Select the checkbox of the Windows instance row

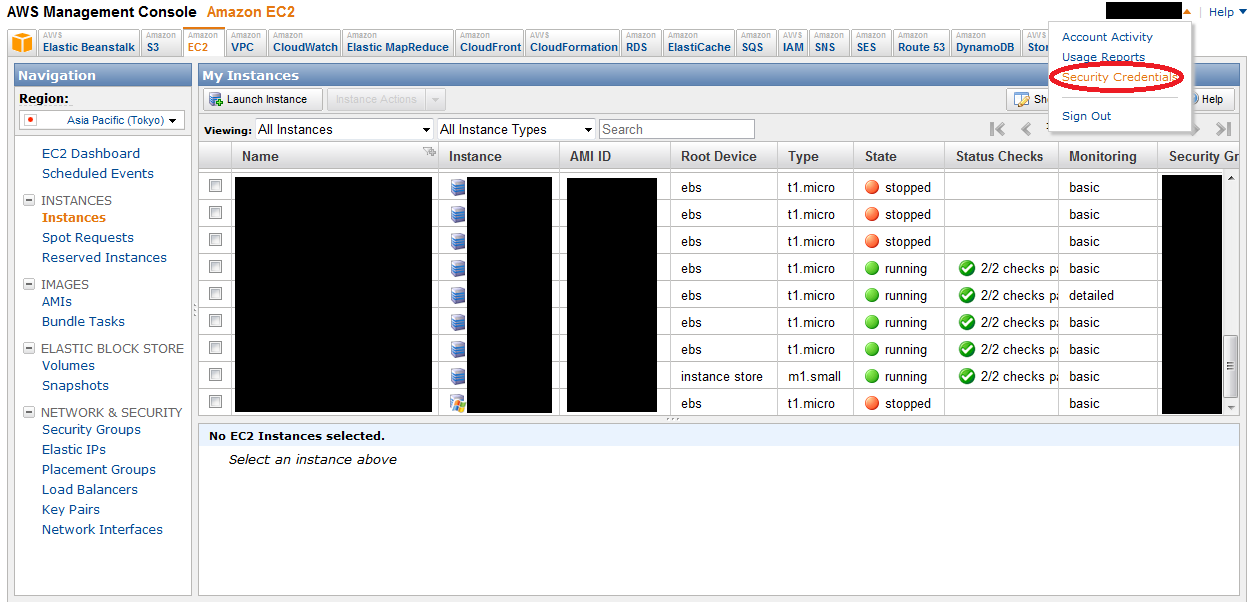[215, 401]
